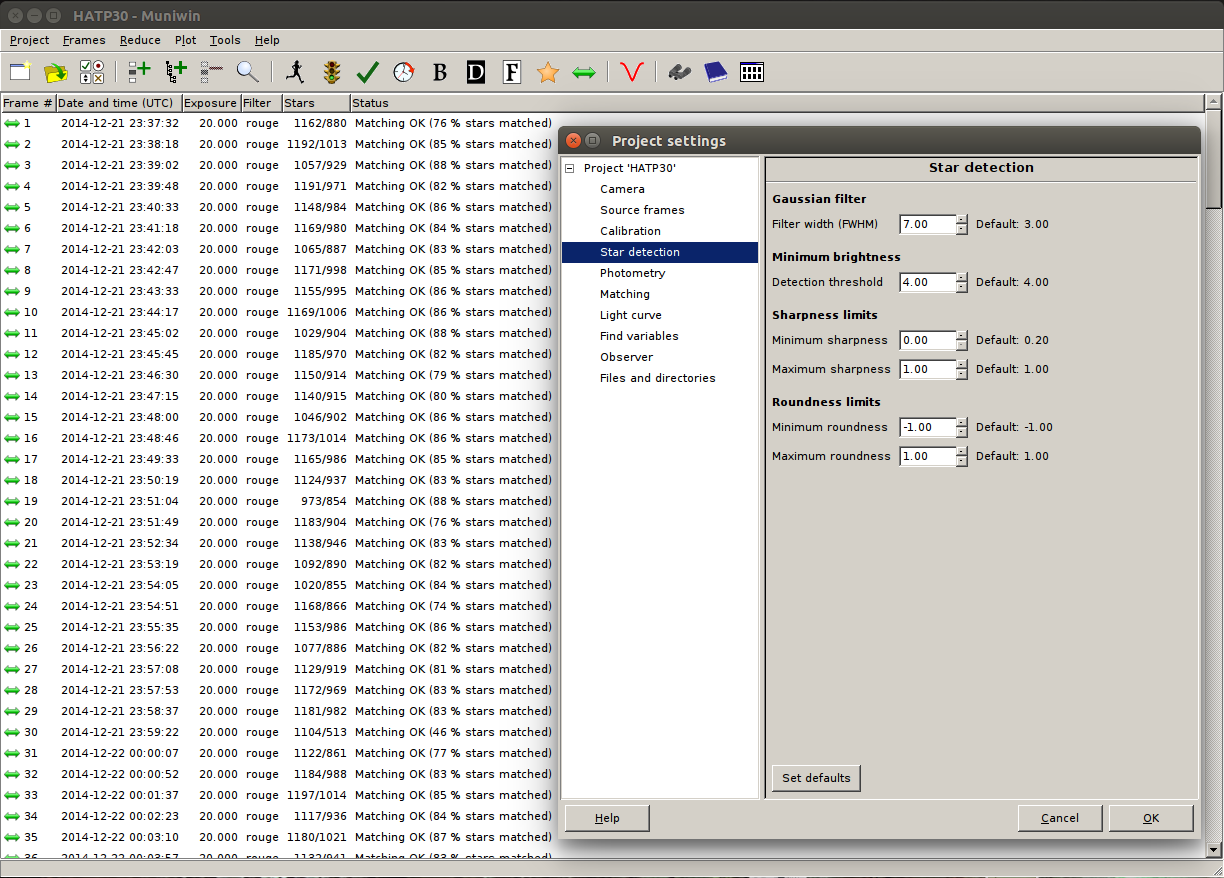Click the table grid toolbar icon
Image resolution: width=1224 pixels, height=878 pixels.
[752, 72]
